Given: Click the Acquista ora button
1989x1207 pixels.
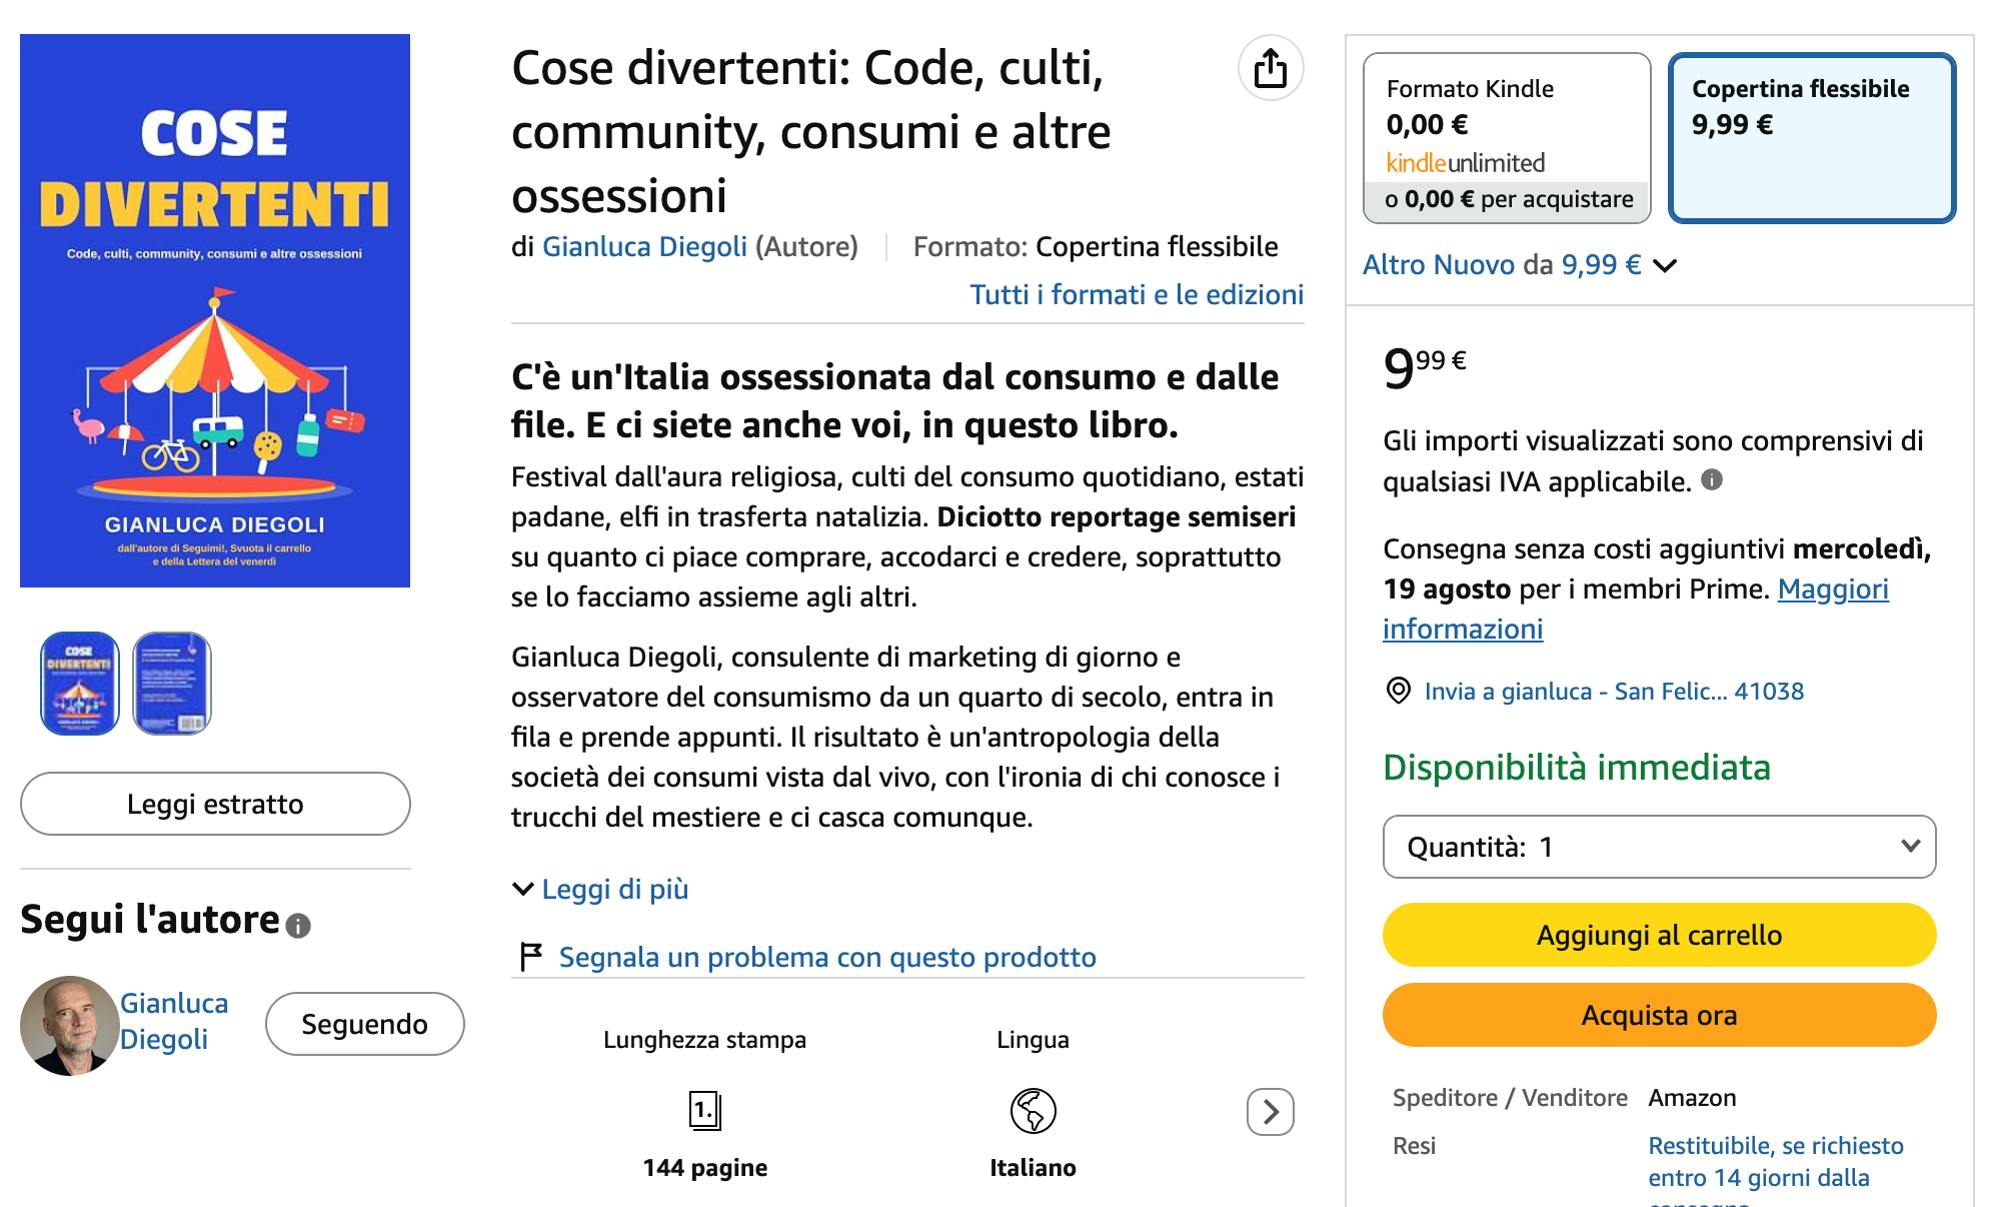Looking at the screenshot, I should click(1659, 1015).
